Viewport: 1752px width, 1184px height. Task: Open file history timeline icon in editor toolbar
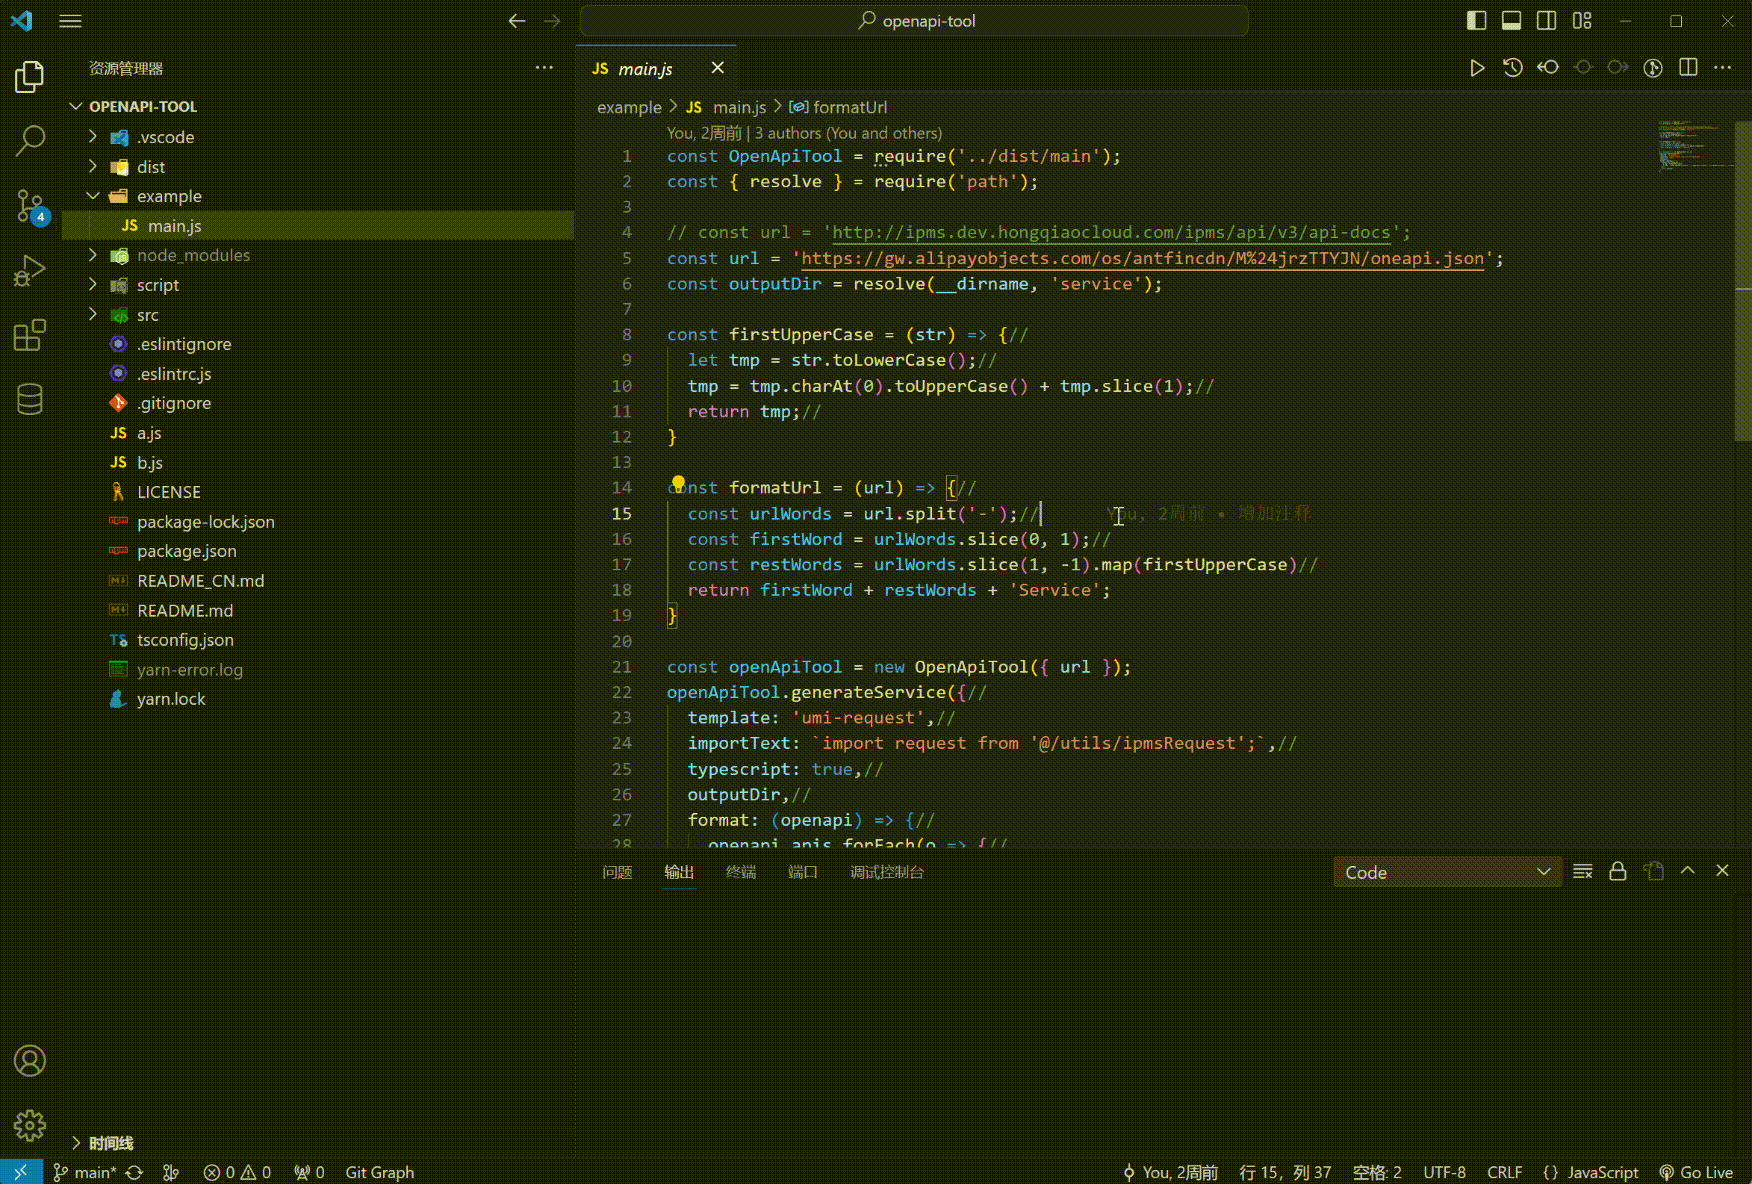click(1512, 68)
